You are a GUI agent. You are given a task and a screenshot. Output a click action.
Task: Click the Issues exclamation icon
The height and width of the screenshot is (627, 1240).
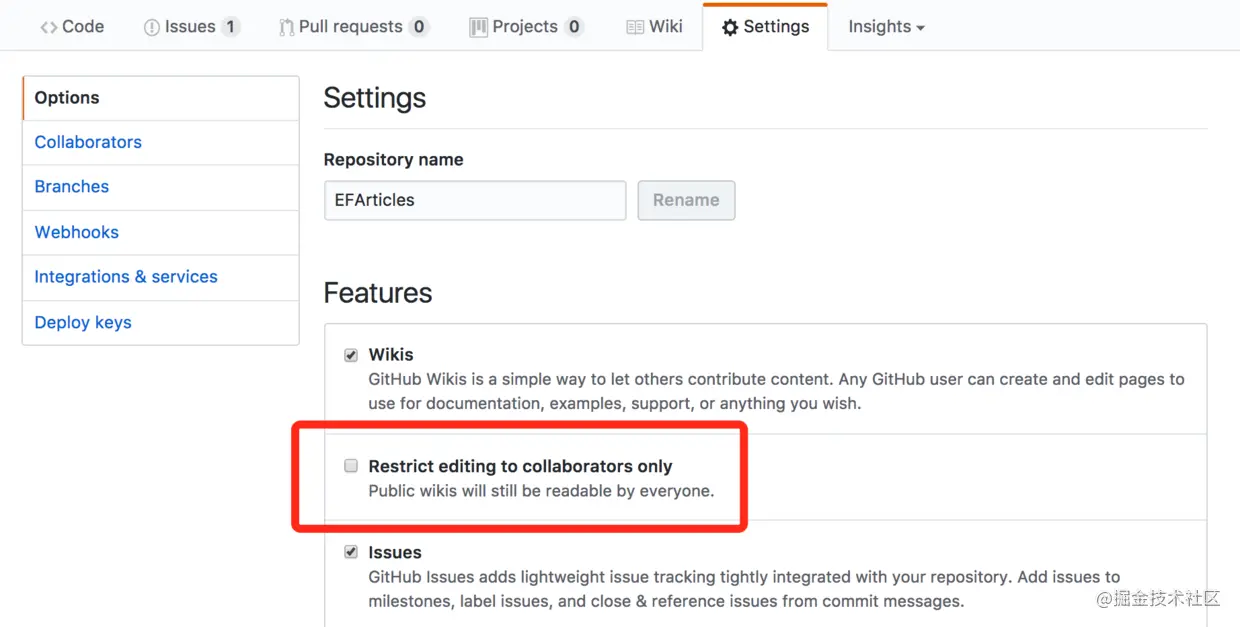152,28
